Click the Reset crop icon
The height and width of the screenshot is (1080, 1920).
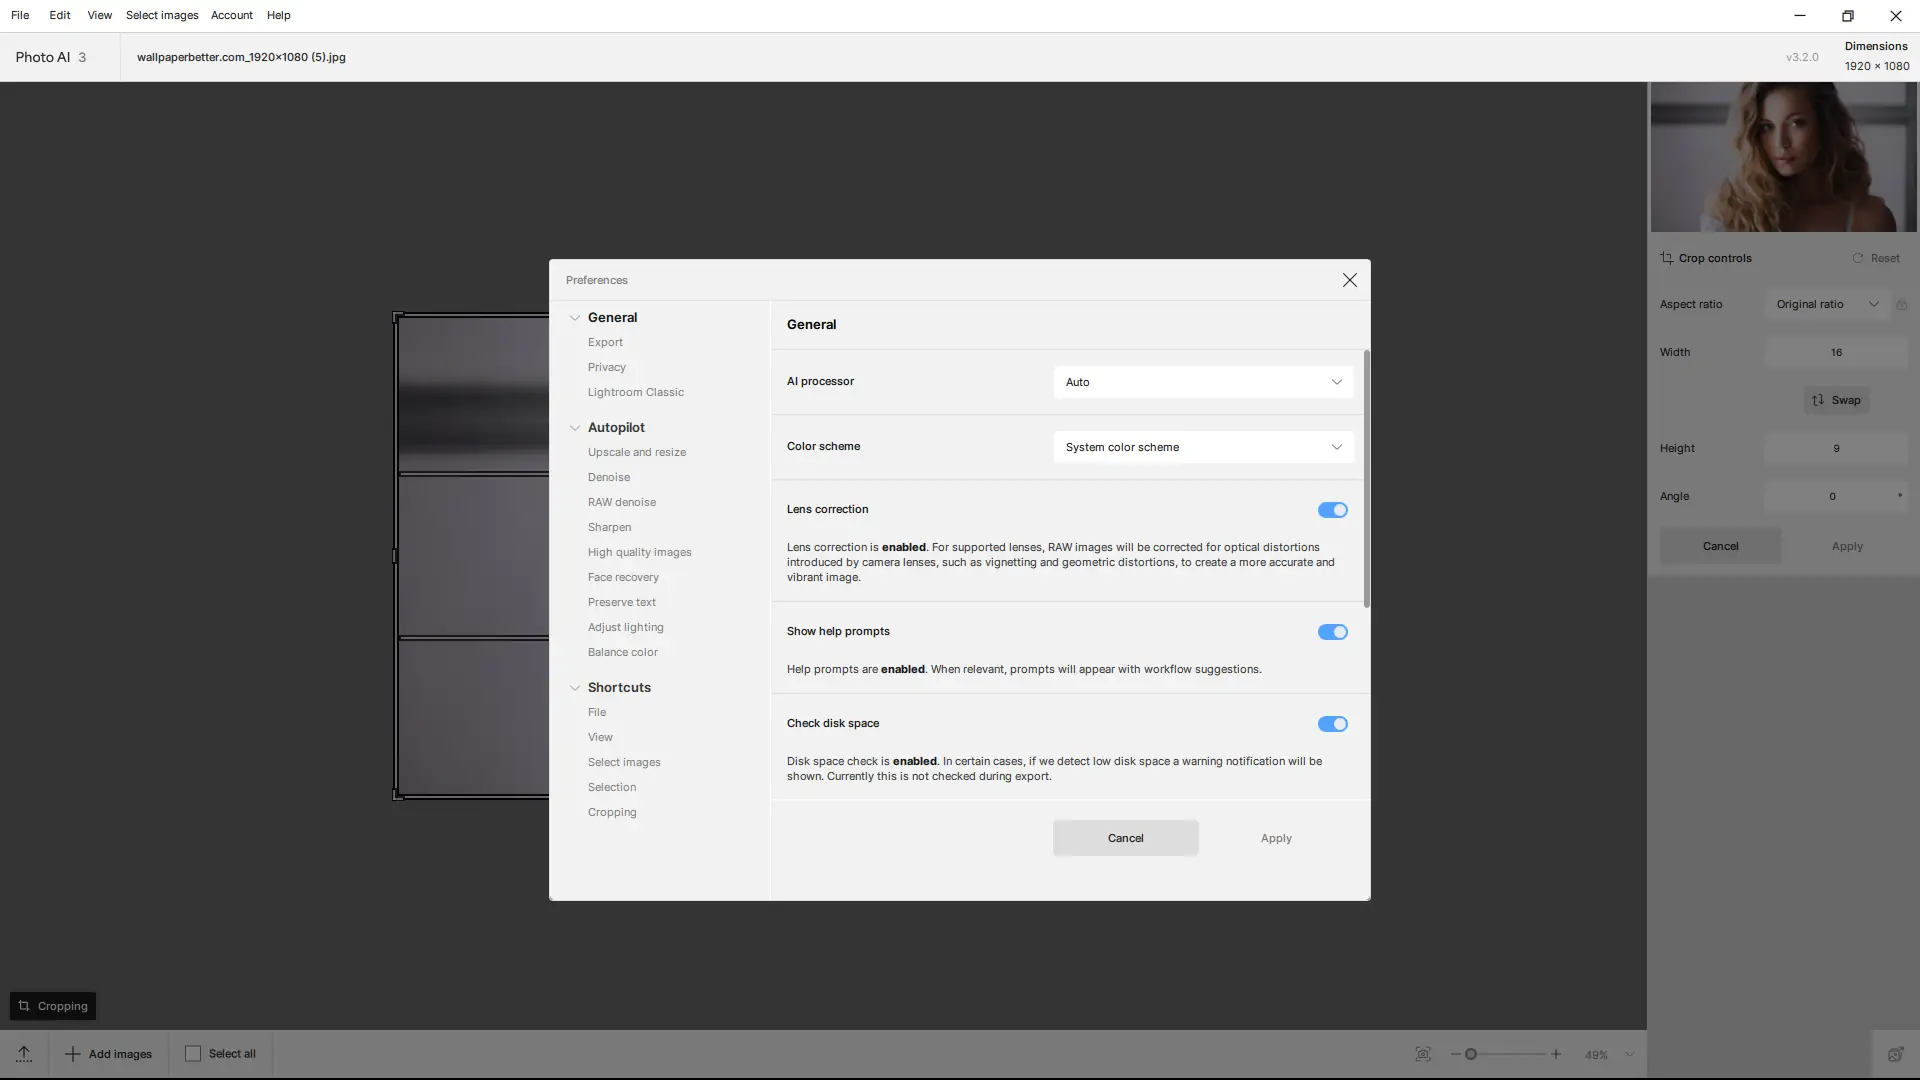pyautogui.click(x=1858, y=258)
